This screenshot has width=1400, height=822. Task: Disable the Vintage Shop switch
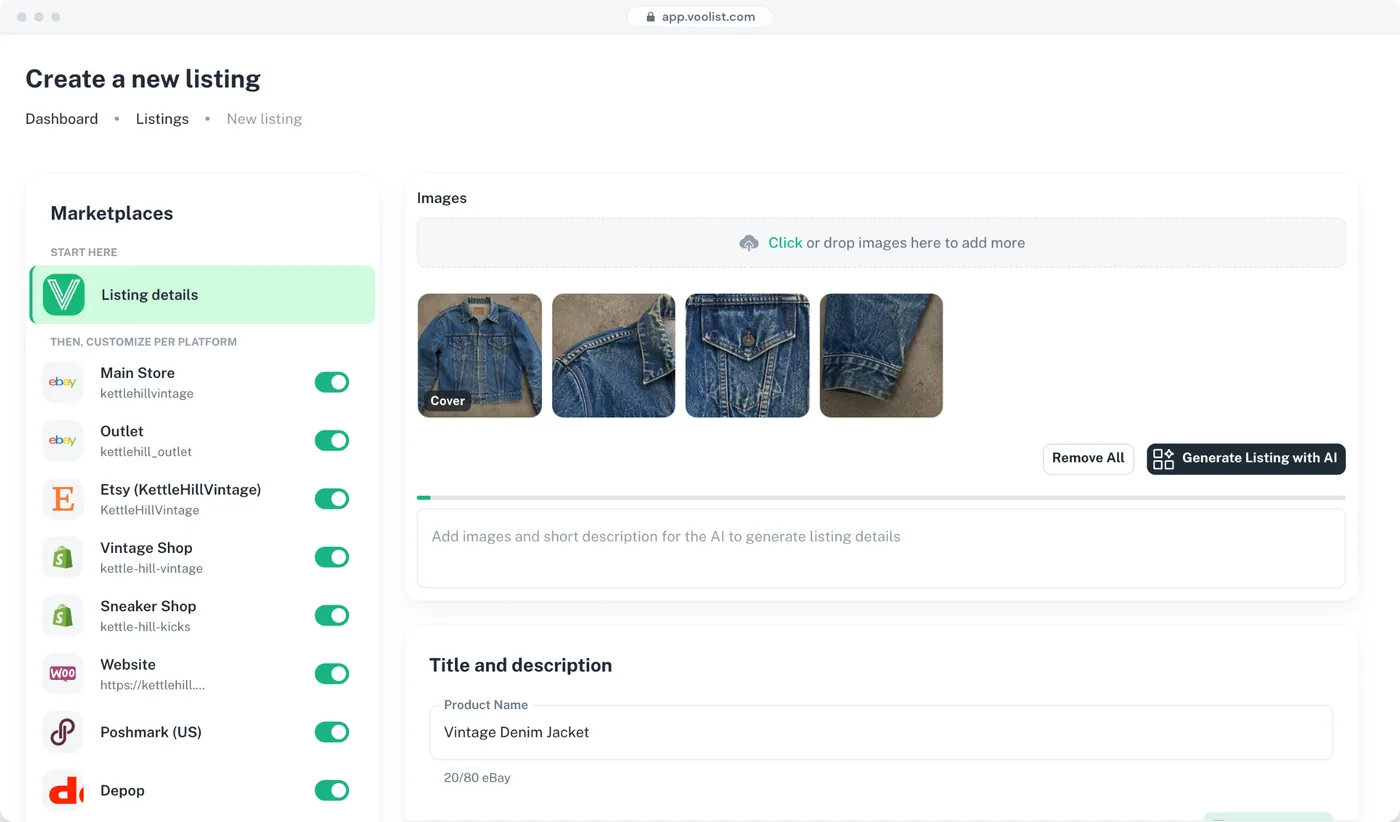point(332,557)
